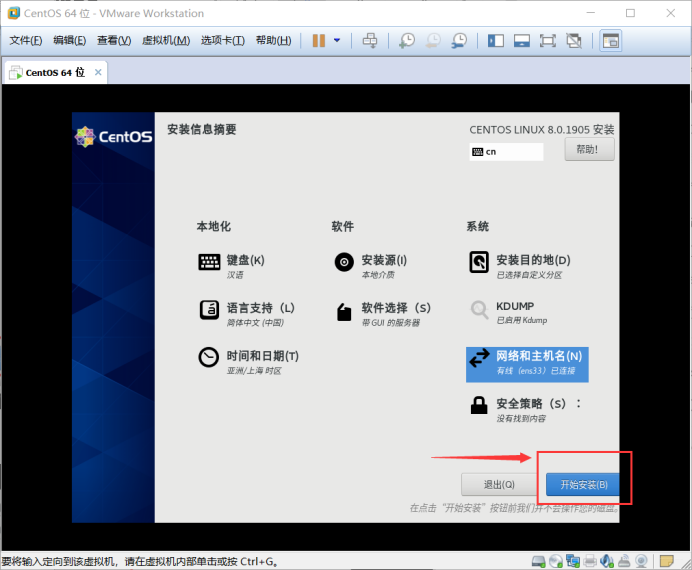Revert to the previous snapshot
692x570 pixels.
pos(433,41)
